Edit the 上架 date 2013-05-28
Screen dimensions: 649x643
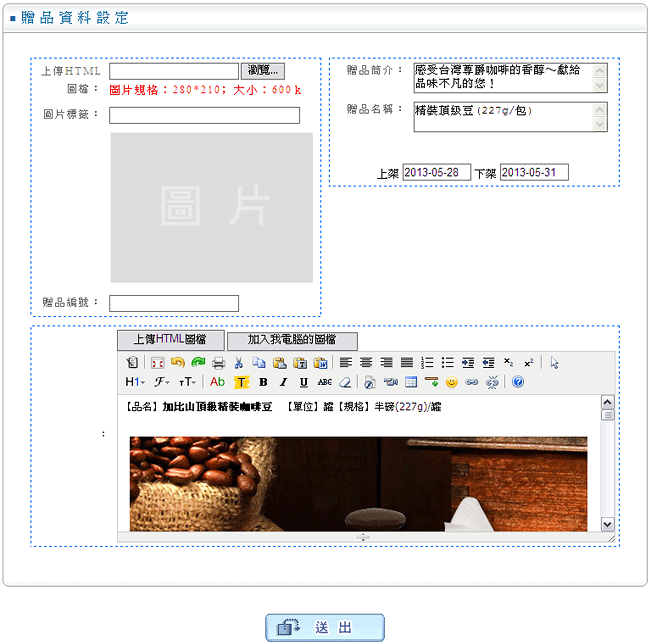click(437, 172)
